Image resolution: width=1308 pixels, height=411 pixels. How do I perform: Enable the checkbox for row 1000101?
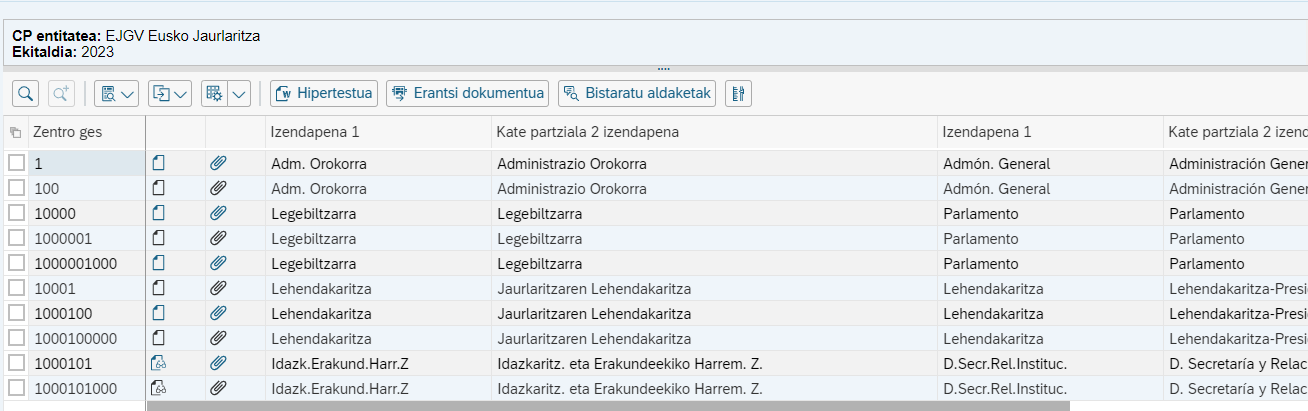(16, 363)
